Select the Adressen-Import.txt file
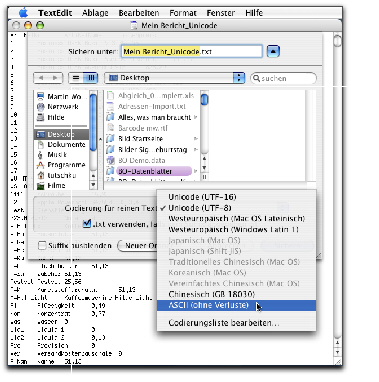 [x=151, y=107]
